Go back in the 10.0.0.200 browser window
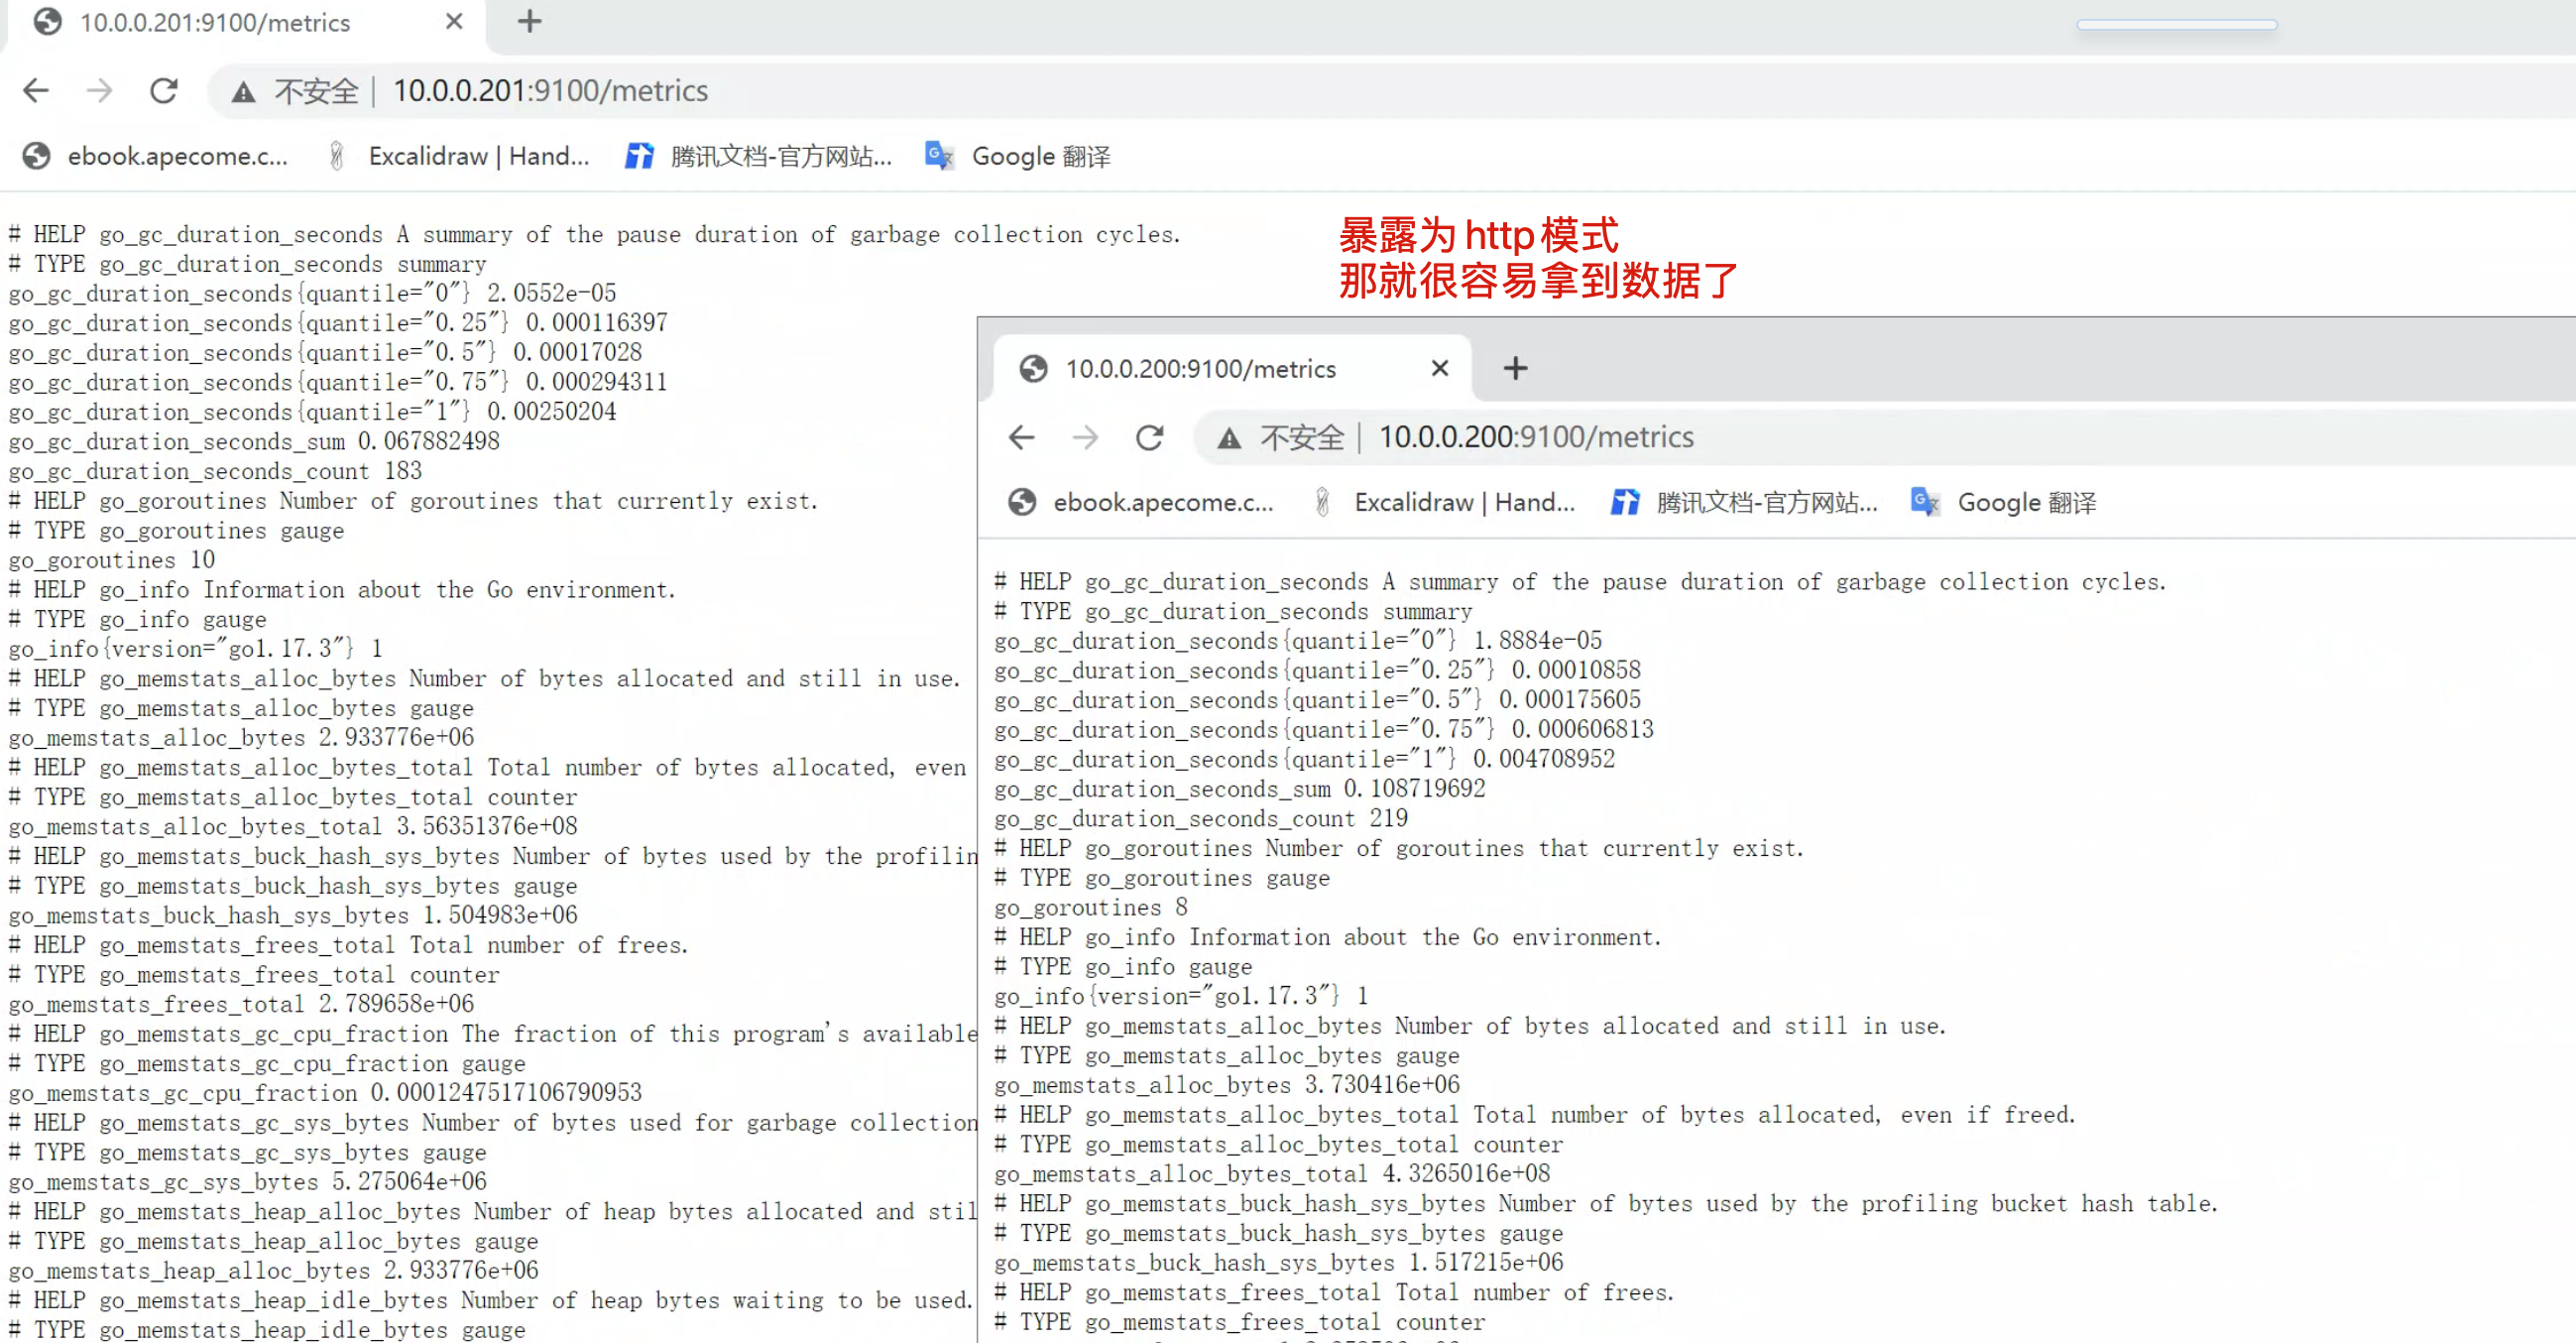Viewport: 2576px width, 1343px height. [x=1021, y=437]
